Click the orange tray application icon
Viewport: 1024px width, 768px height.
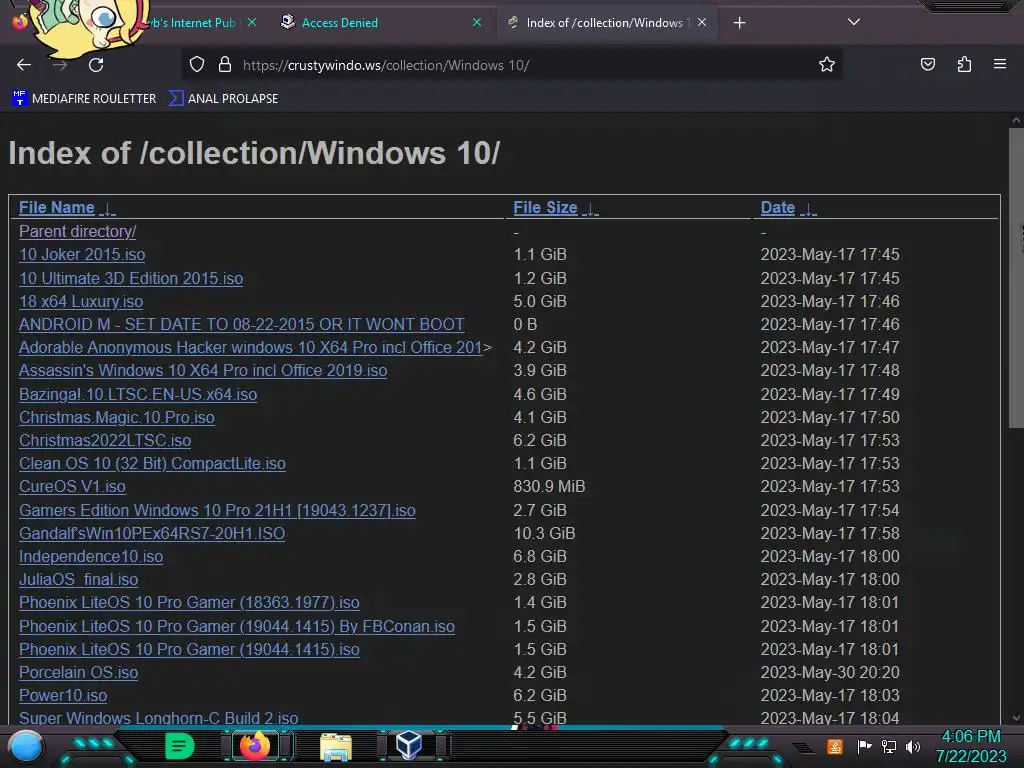835,746
